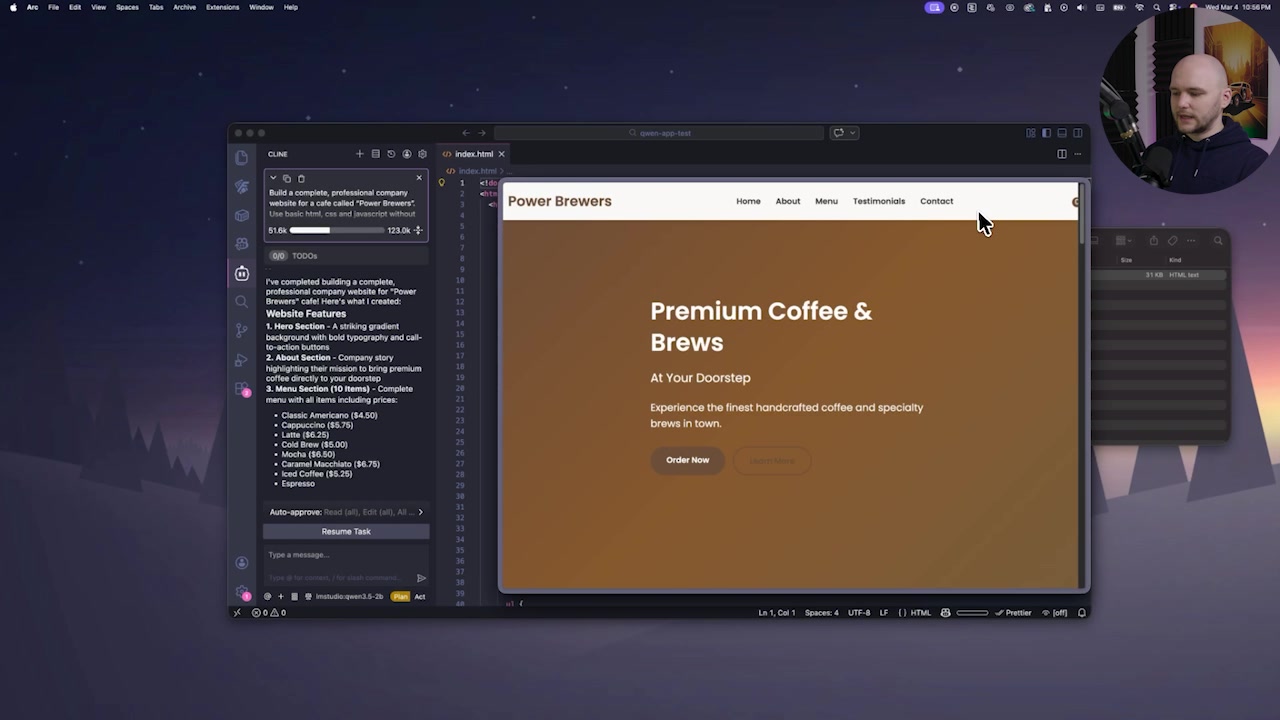This screenshot has width=1280, height=720.
Task: Send the message with the paper plane icon
Action: (x=421, y=578)
